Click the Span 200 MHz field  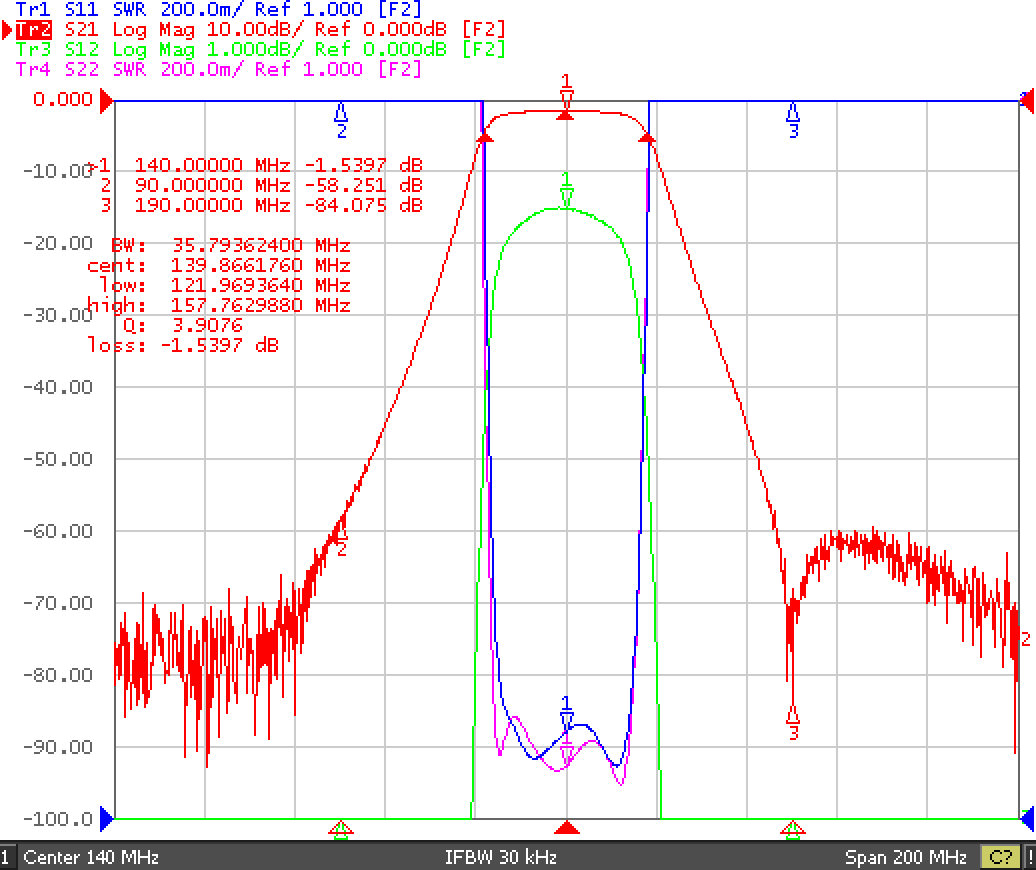coord(906,857)
